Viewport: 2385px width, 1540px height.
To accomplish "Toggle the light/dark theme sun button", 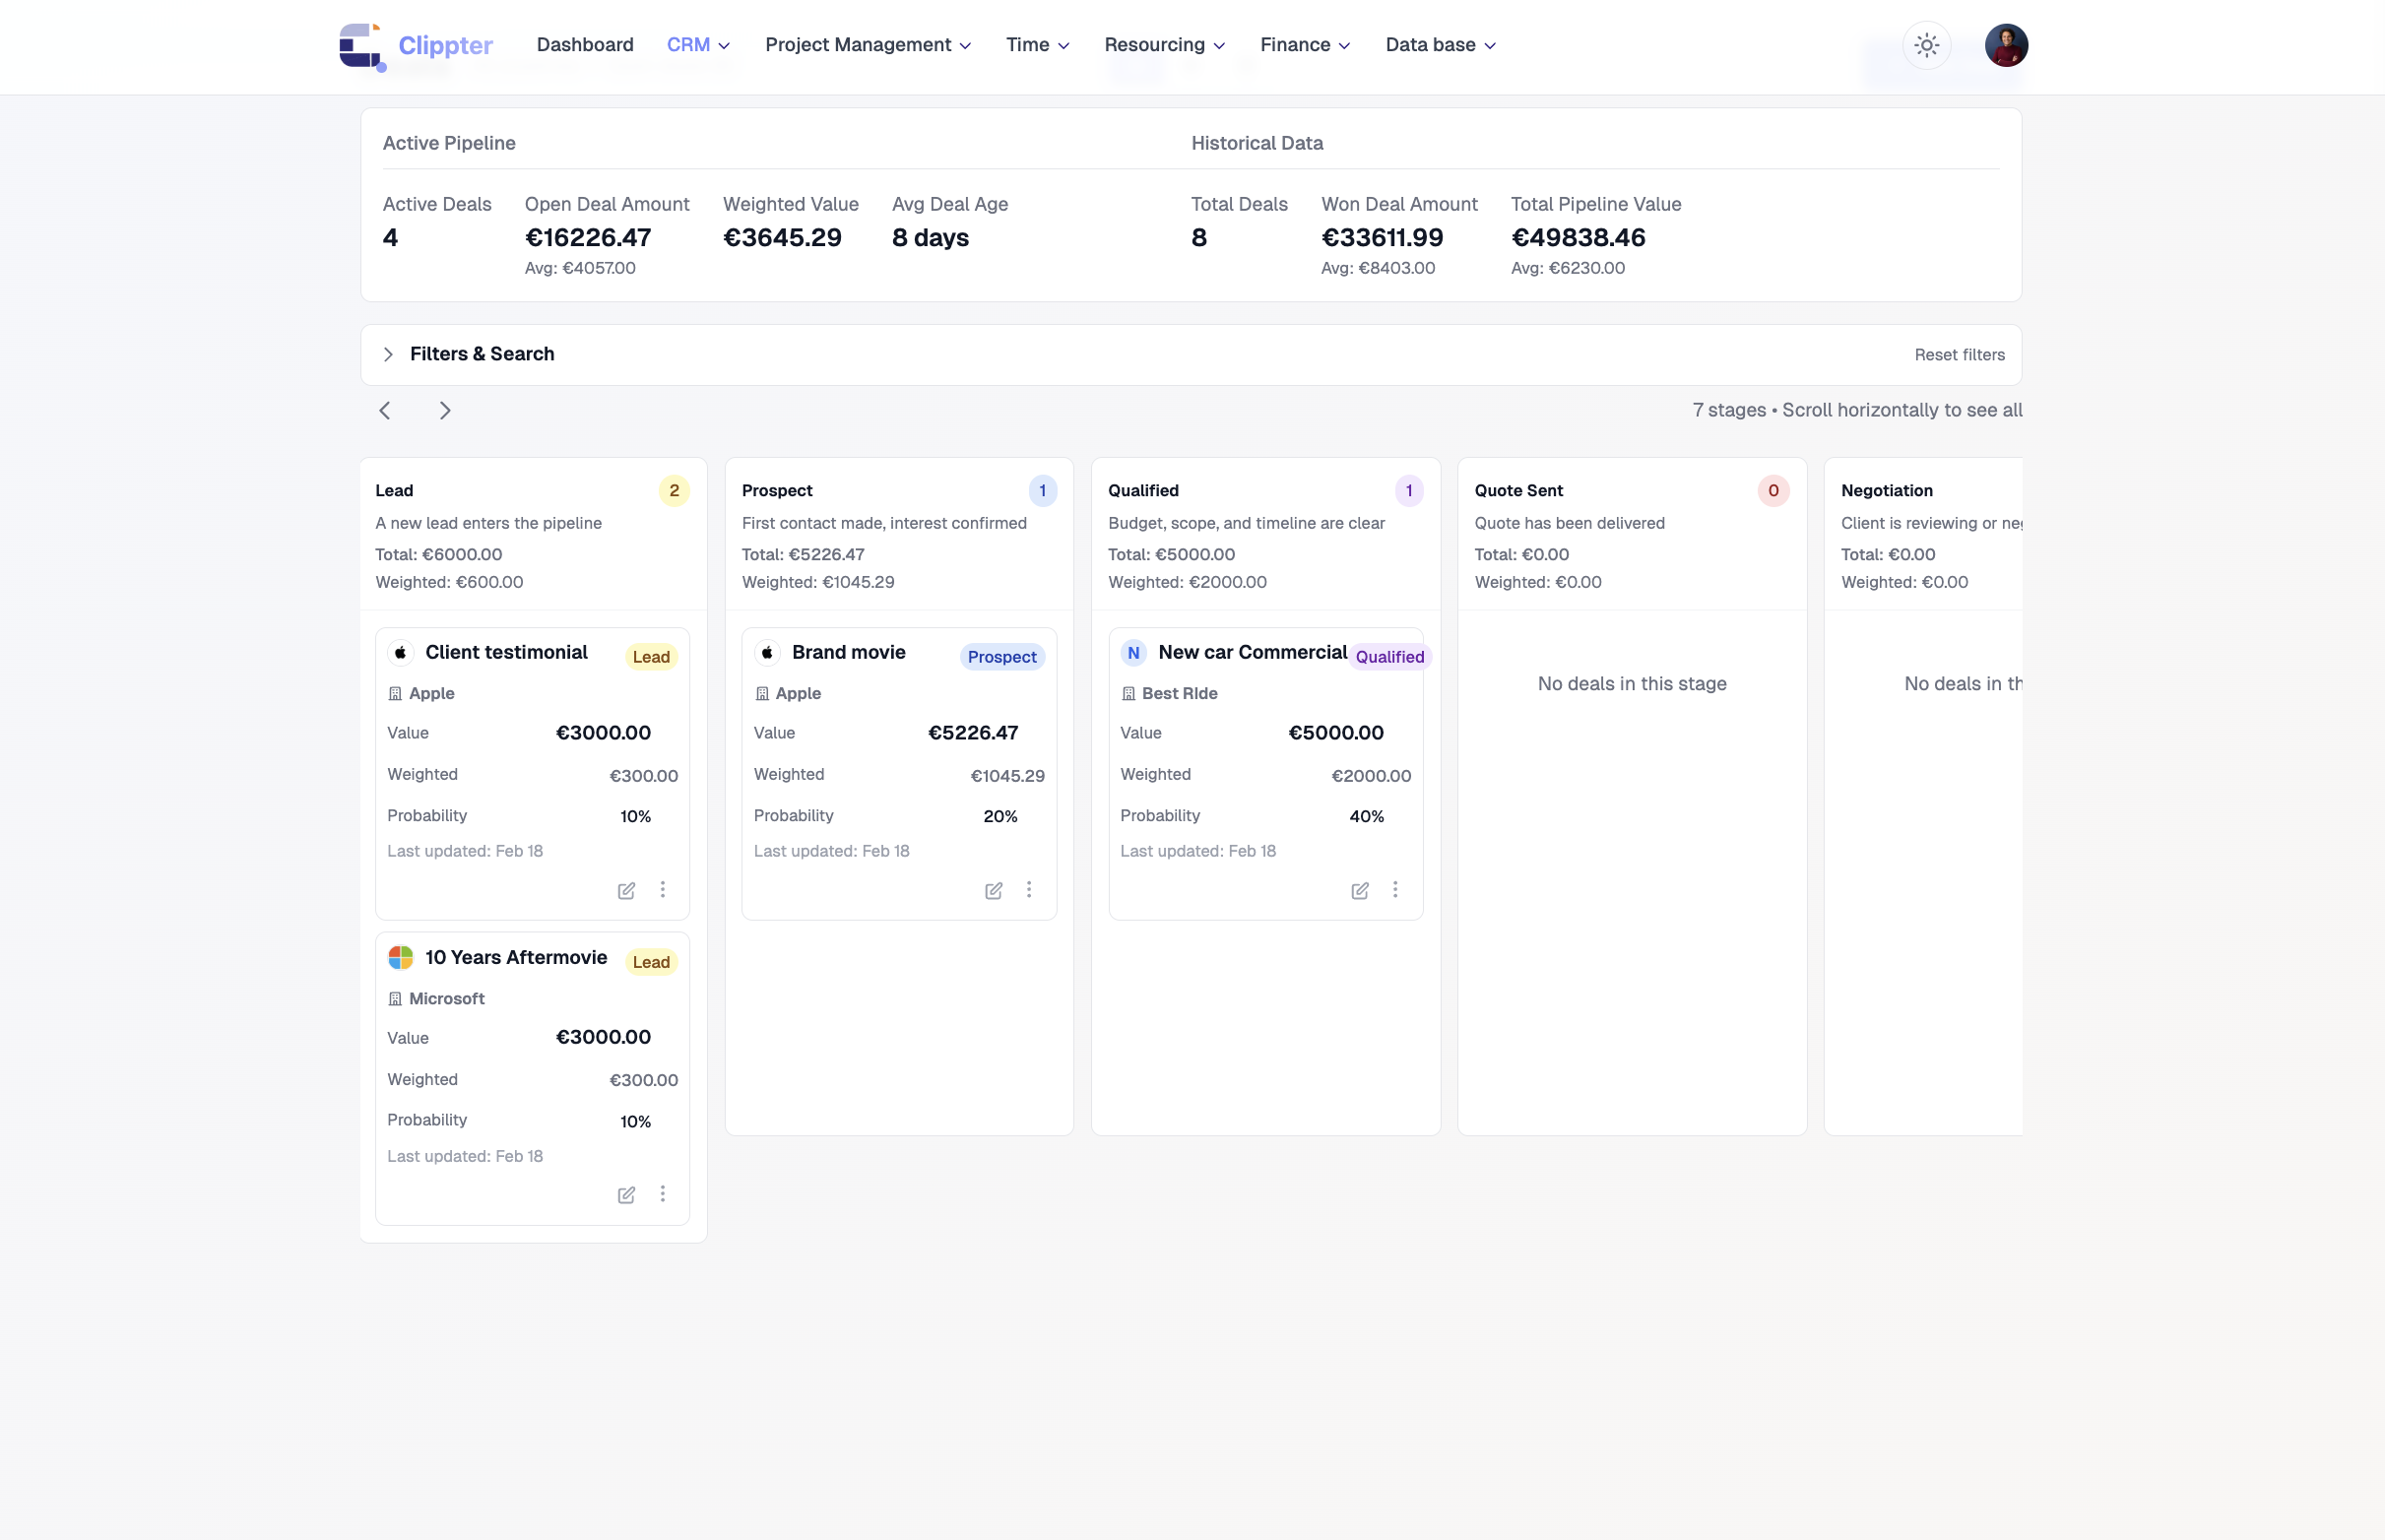I will click(x=1926, y=45).
